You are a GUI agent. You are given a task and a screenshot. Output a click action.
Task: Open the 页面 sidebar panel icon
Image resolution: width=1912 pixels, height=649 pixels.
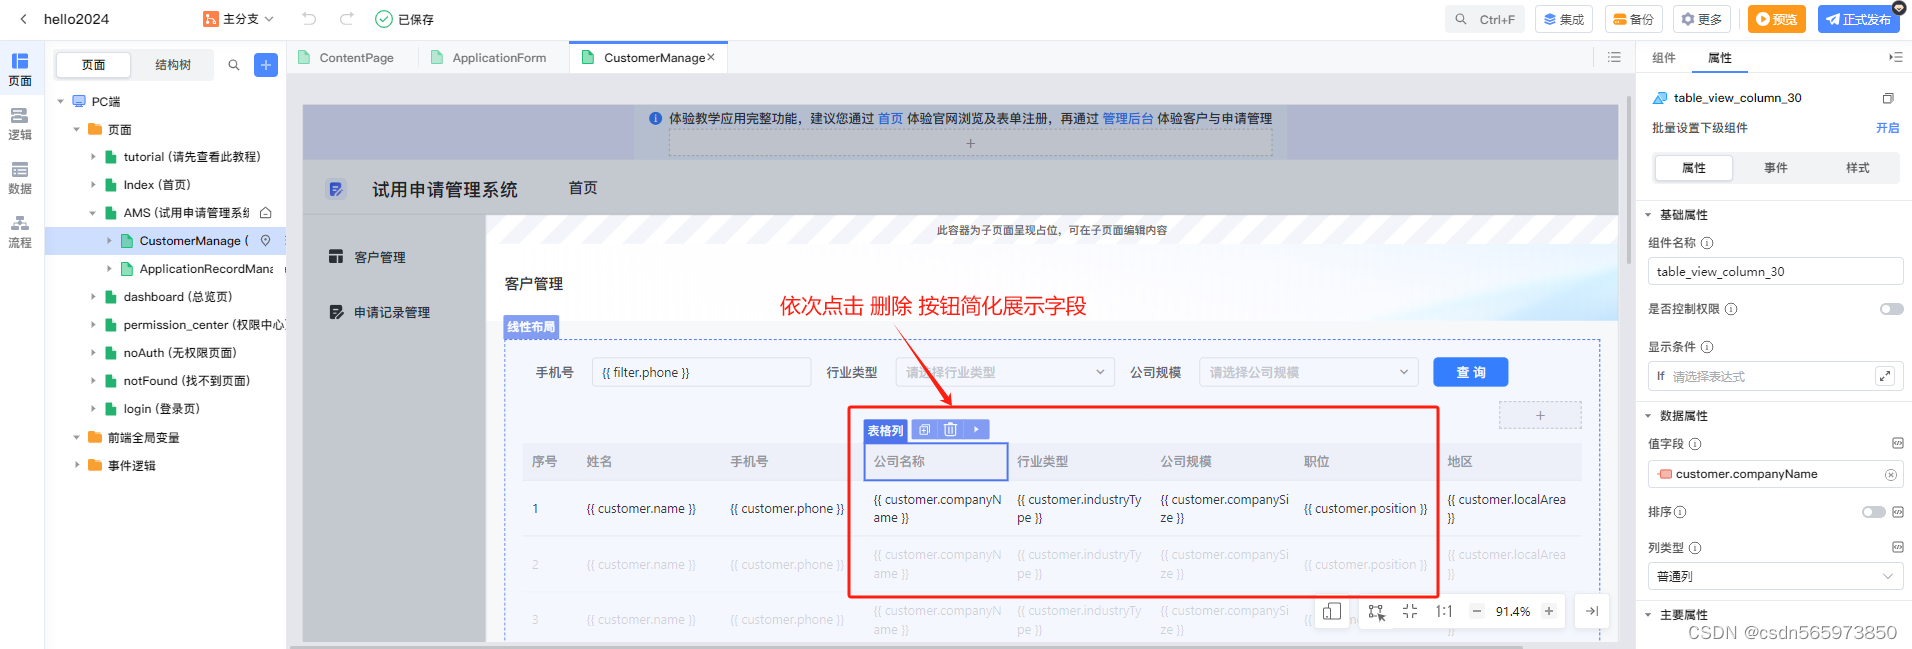[20, 68]
